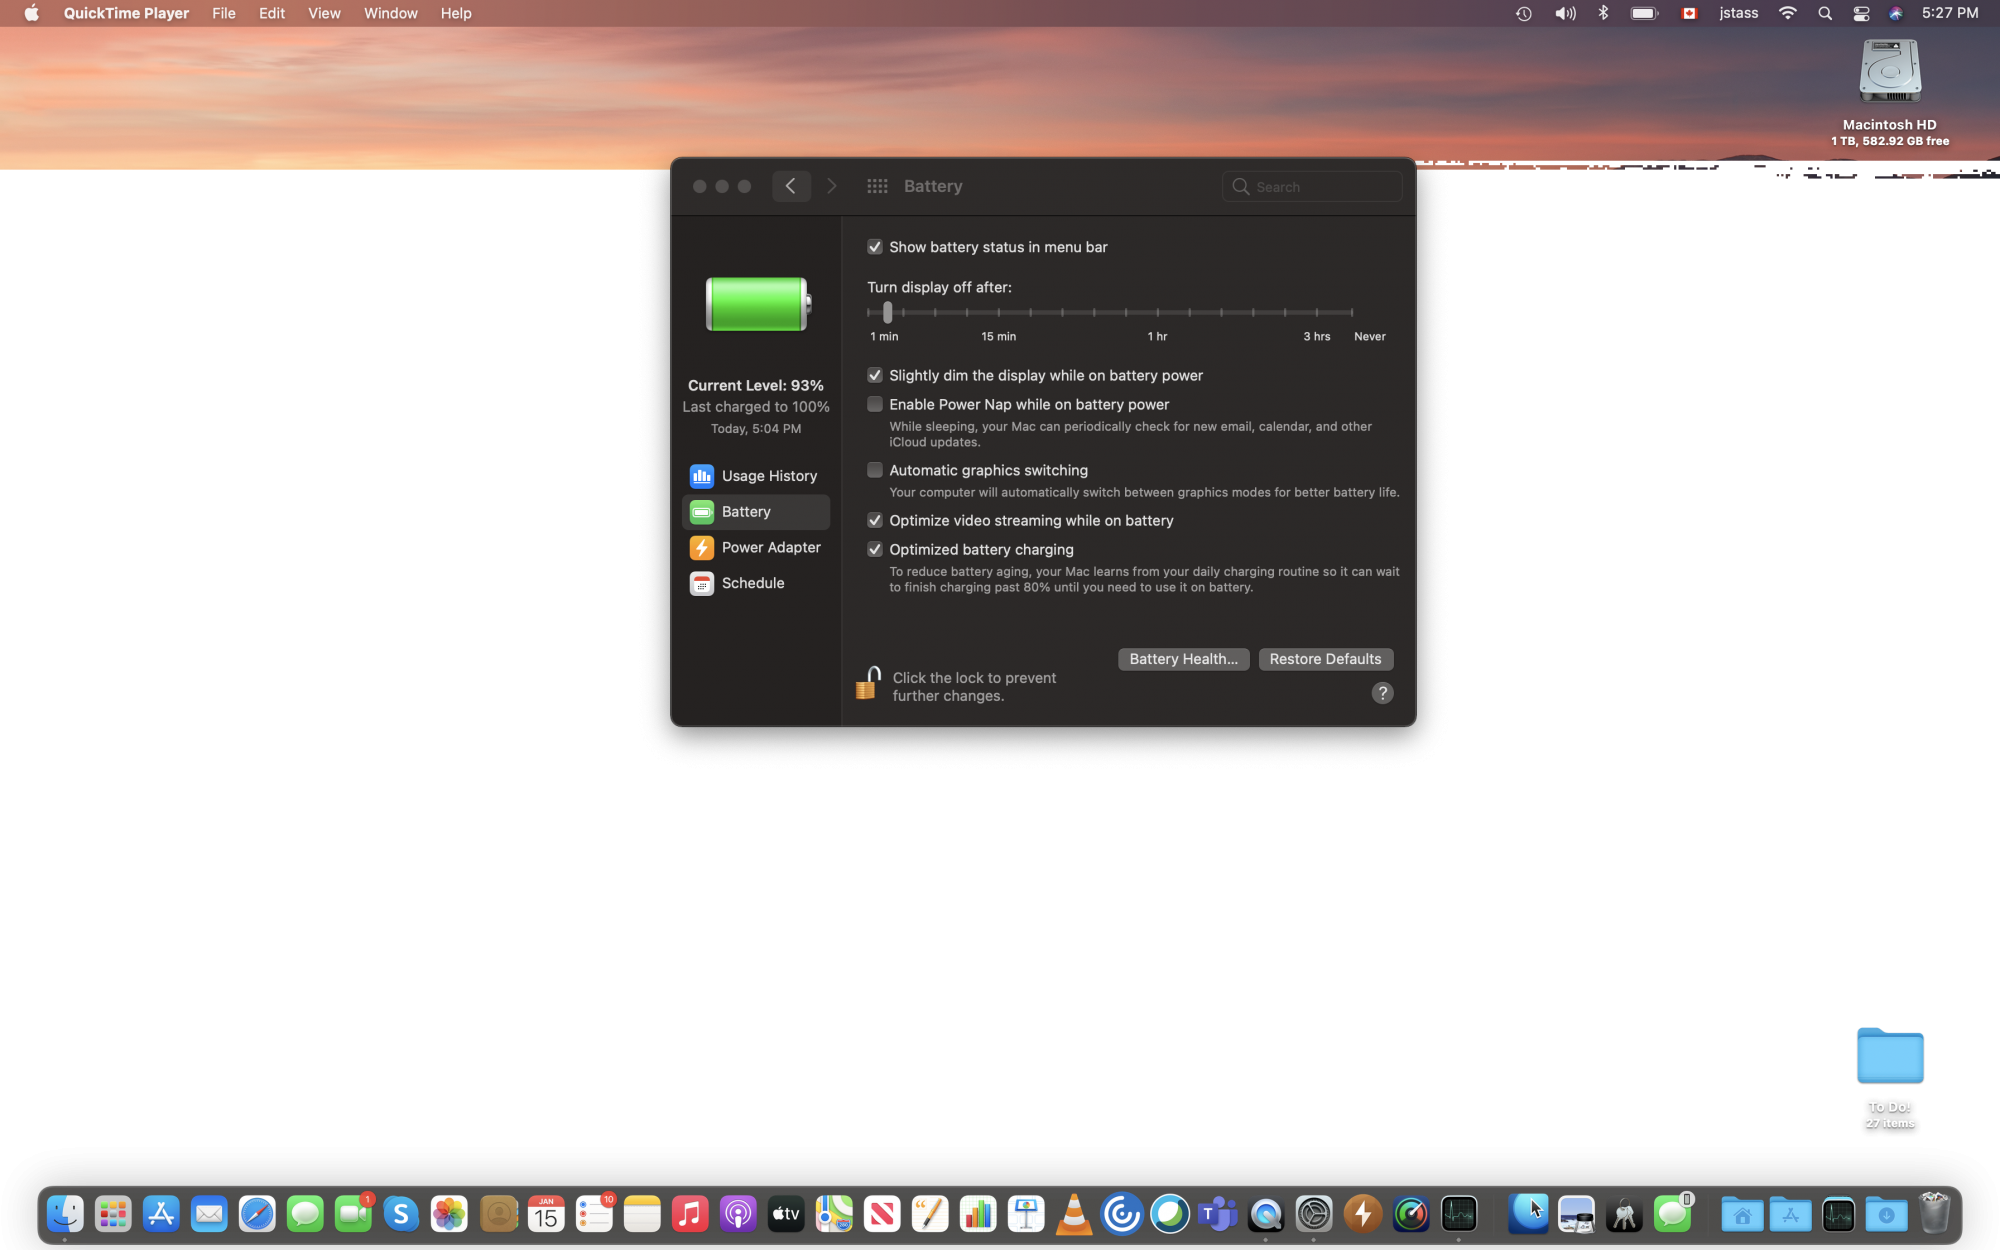Screen dimensions: 2000x1250
Task: Click Restore Defaults
Action: tap(1325, 659)
